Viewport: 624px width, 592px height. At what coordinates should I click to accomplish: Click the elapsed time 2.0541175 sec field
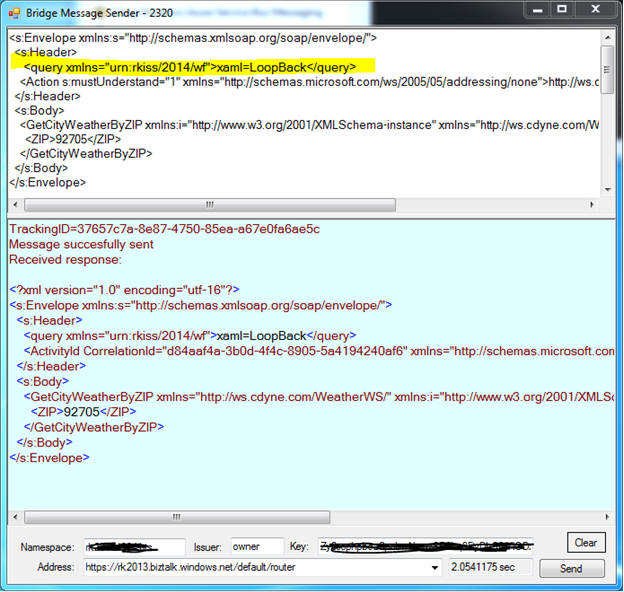point(490,567)
